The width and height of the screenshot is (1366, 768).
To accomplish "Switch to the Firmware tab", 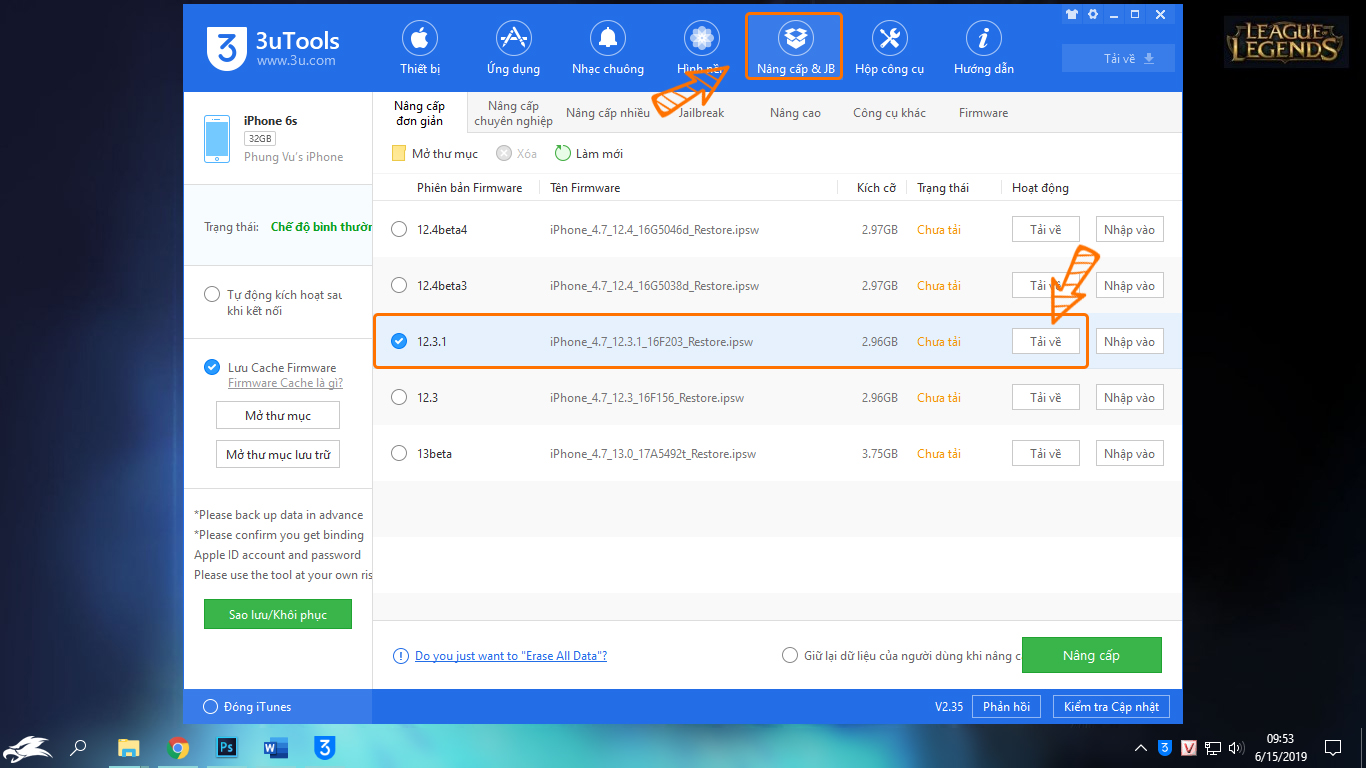I will [983, 113].
